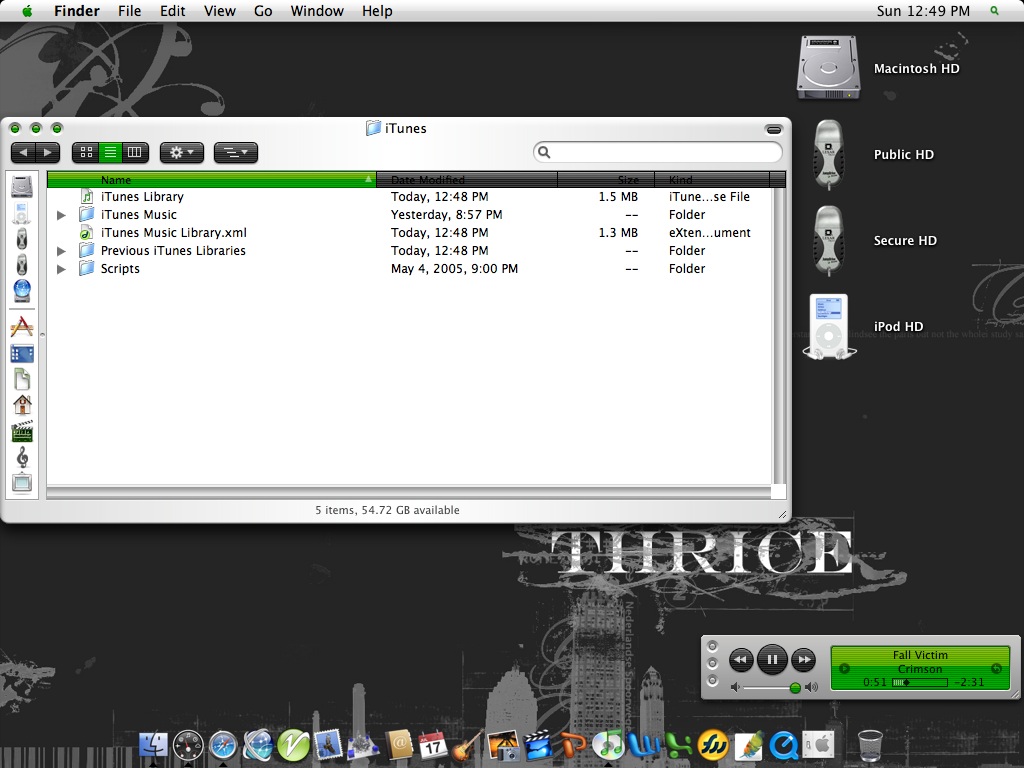The height and width of the screenshot is (768, 1024).
Task: Skip to next track in iTunes mini player
Action: (x=804, y=660)
